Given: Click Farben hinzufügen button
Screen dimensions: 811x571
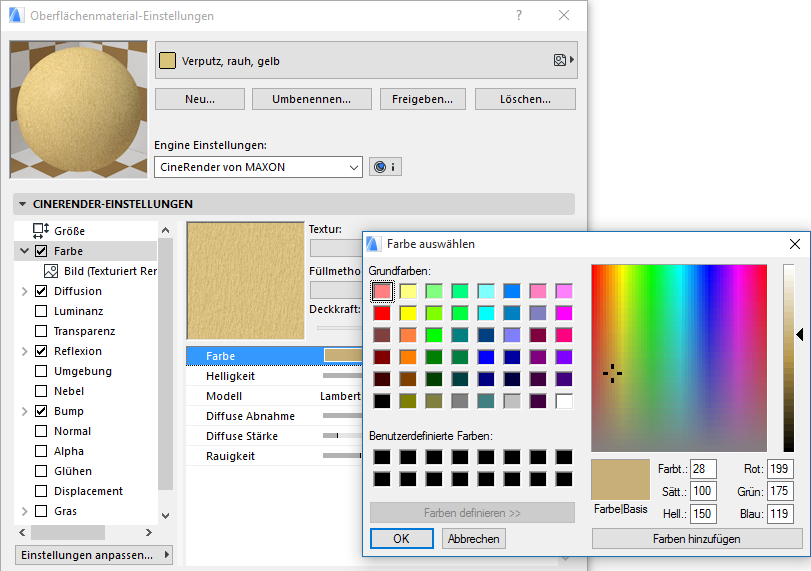Looking at the screenshot, I should click(x=697, y=538).
